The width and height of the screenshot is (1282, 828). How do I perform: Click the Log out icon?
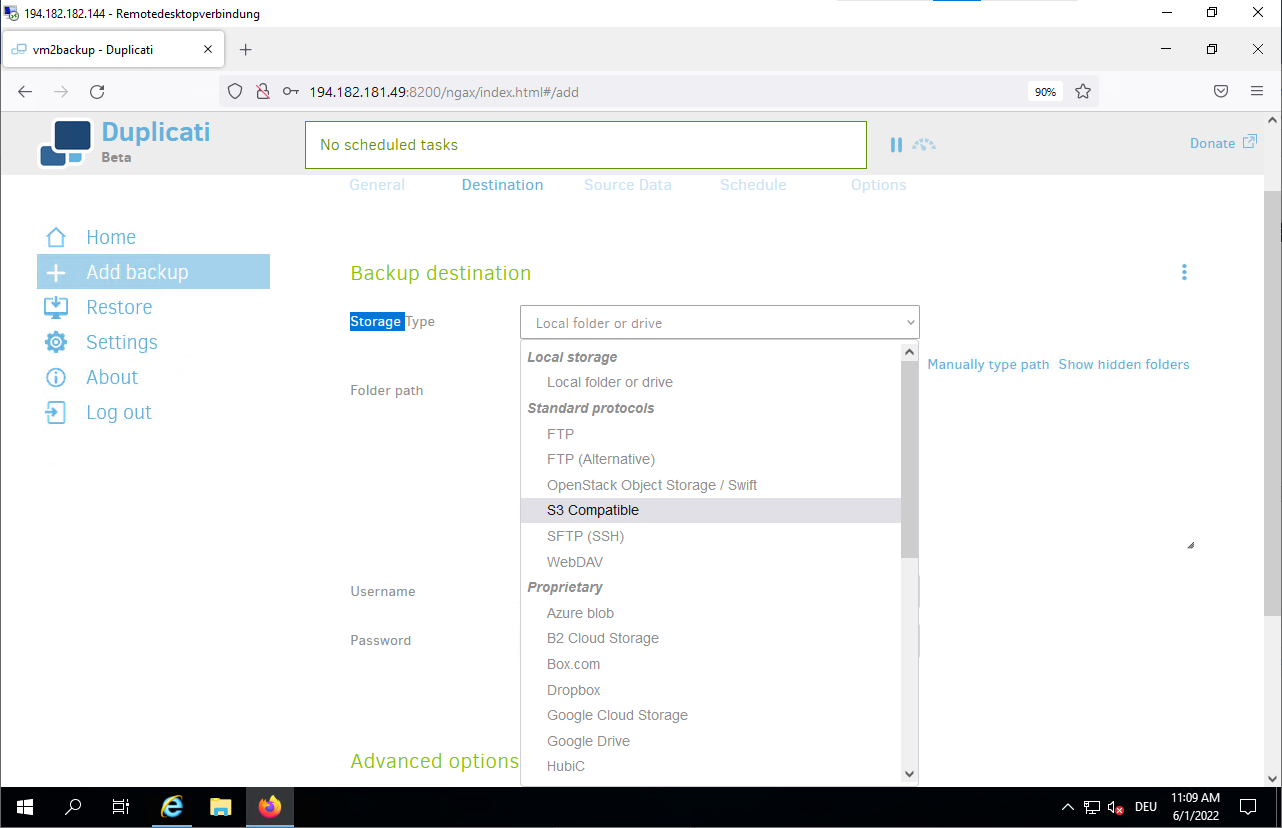point(56,412)
